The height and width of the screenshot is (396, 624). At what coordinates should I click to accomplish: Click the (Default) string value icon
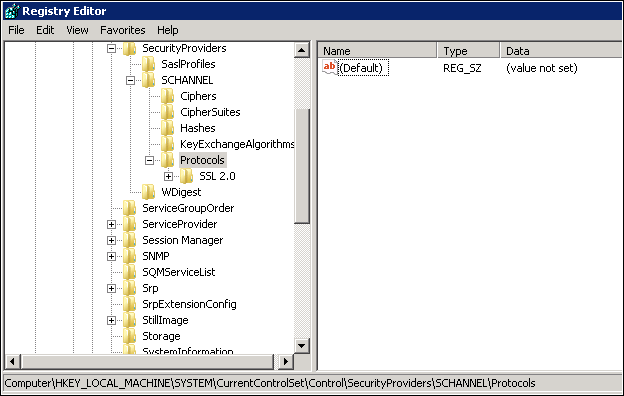330,68
